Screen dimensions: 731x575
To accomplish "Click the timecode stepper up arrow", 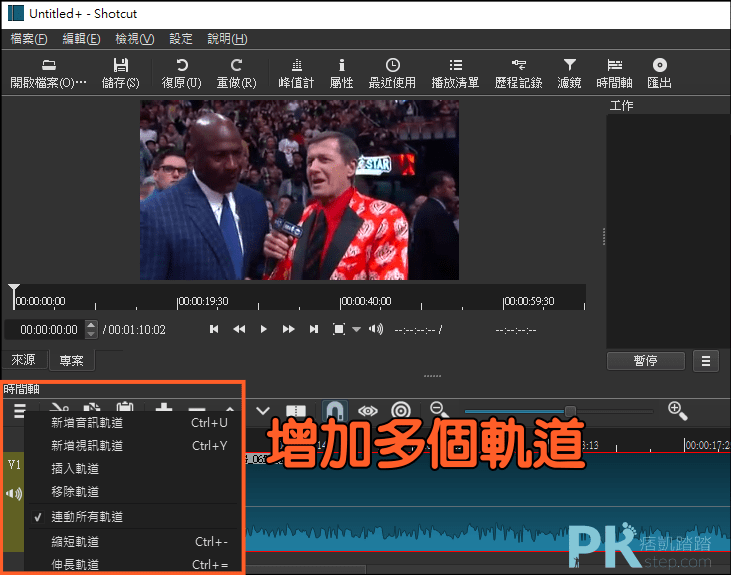I will coord(91,325).
